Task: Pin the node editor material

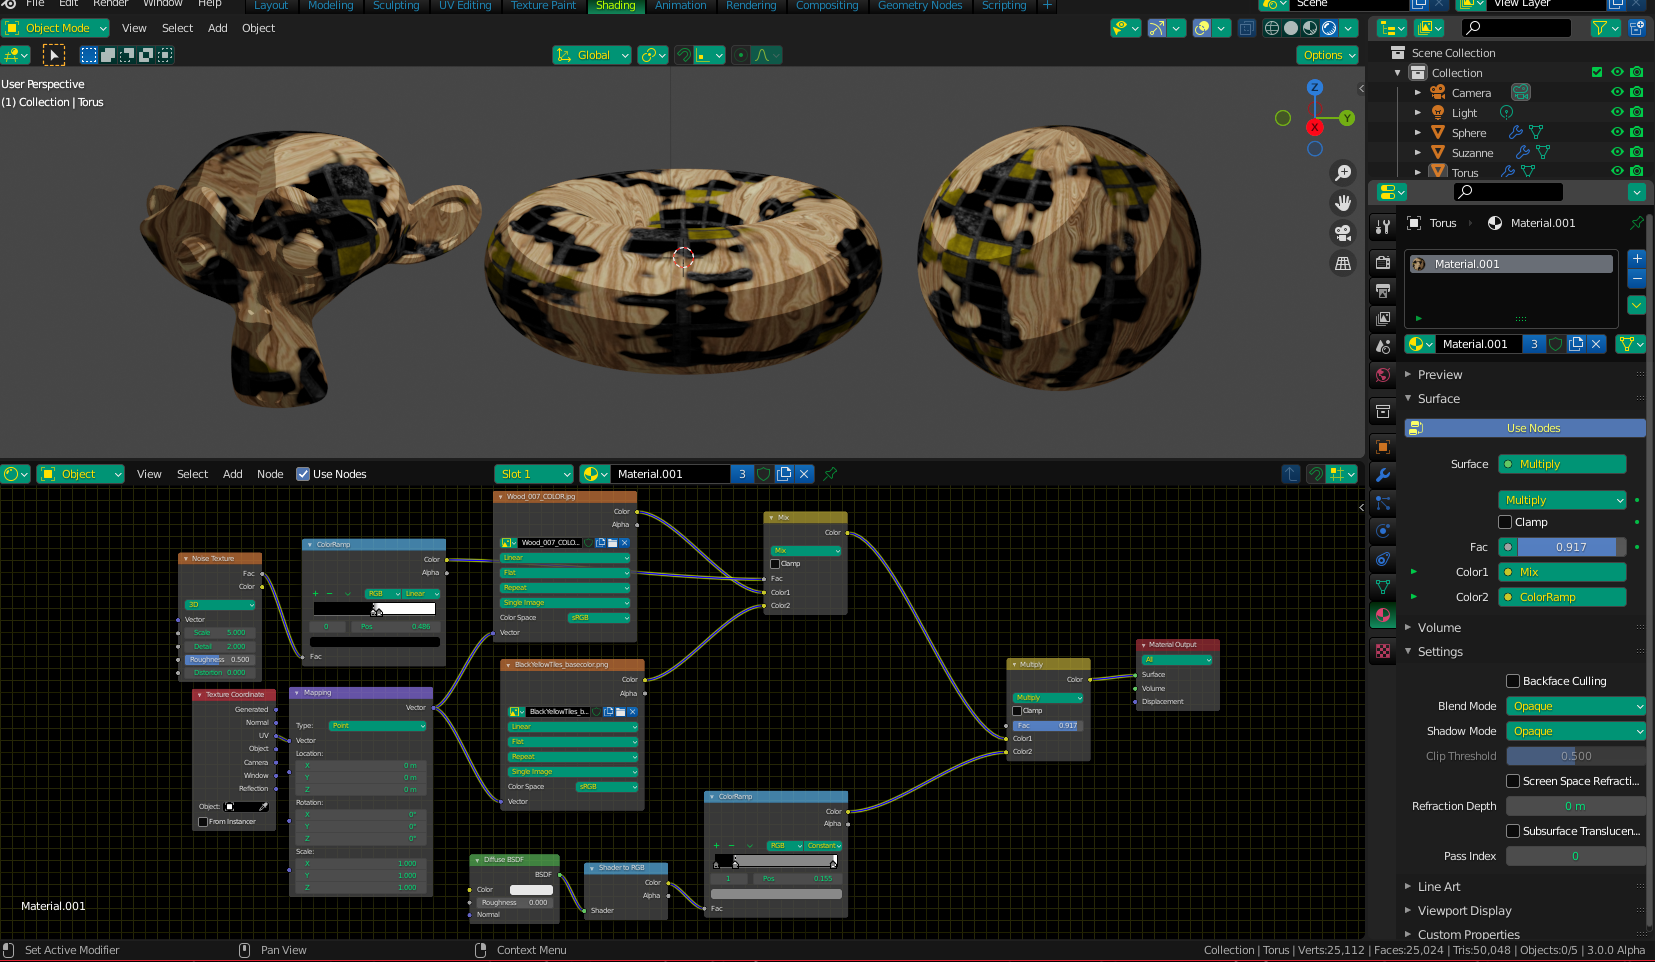Action: coord(830,474)
